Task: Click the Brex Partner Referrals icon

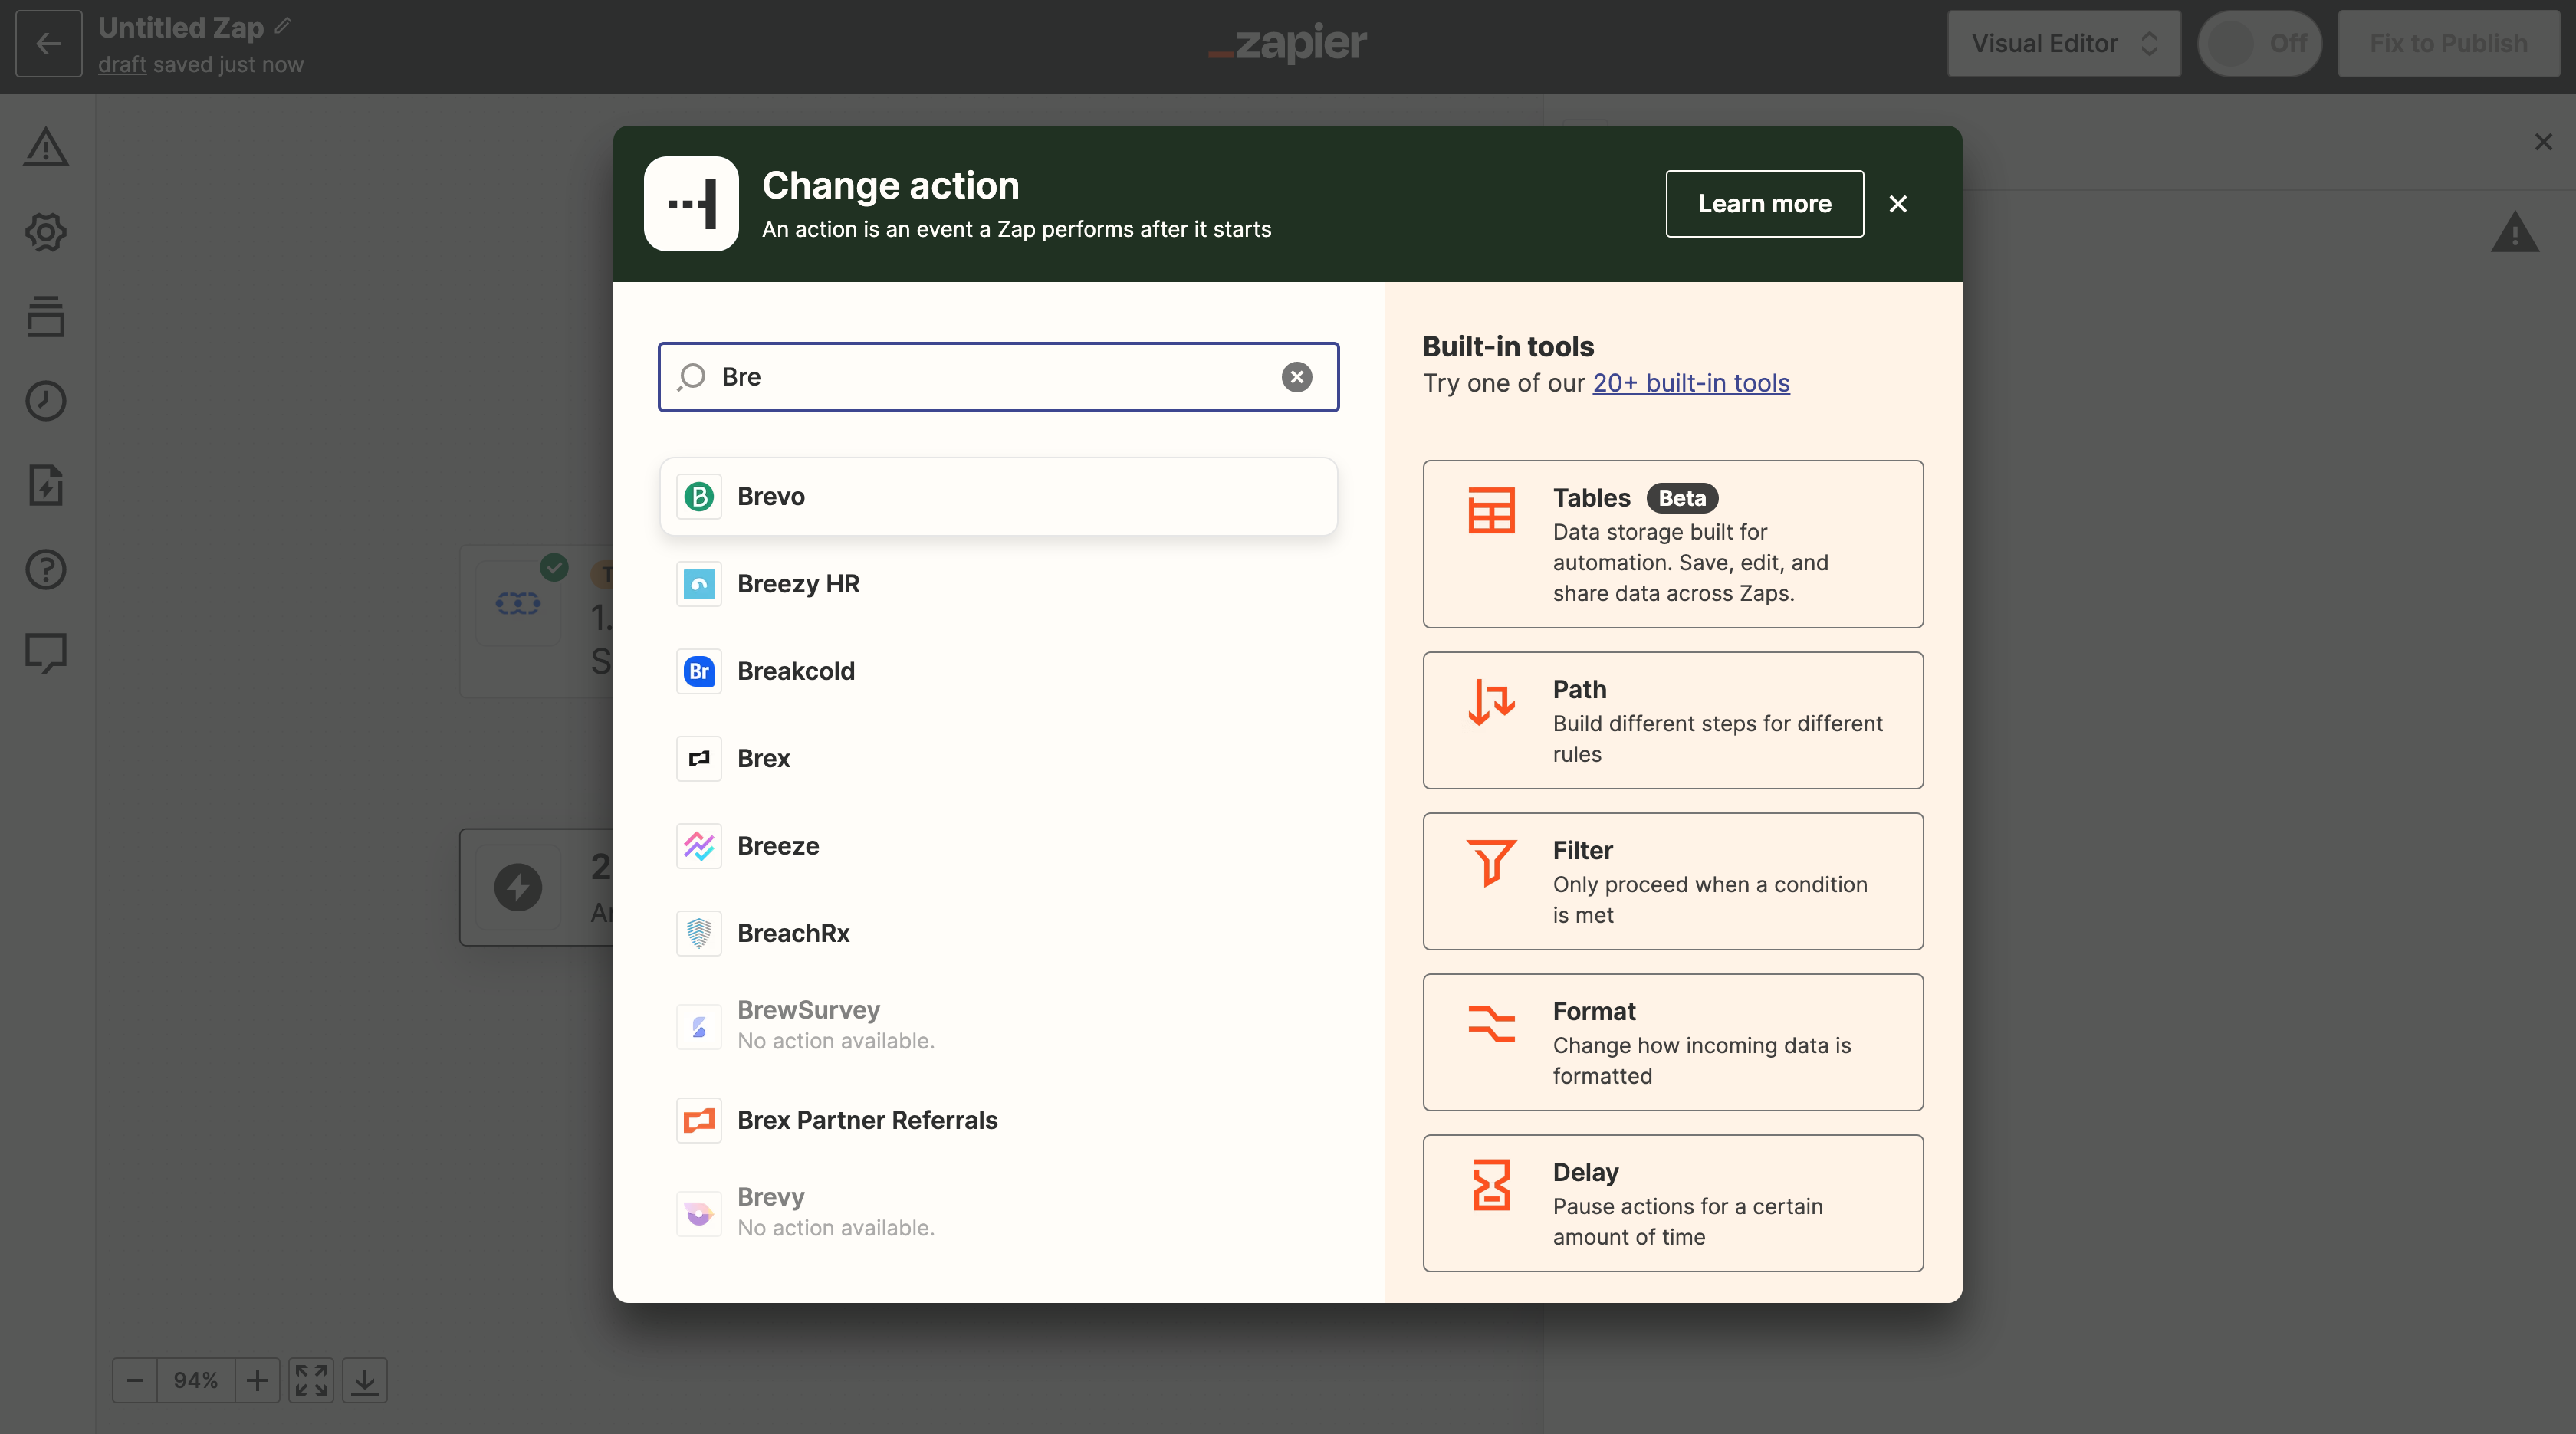Action: (699, 1120)
